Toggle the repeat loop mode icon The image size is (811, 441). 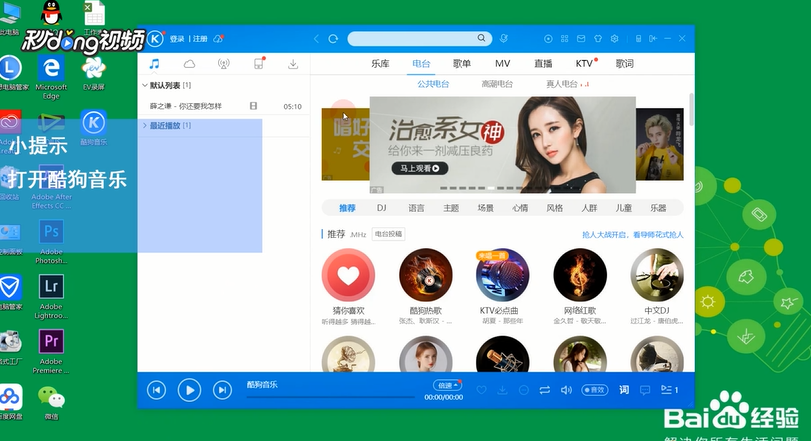pyautogui.click(x=545, y=390)
